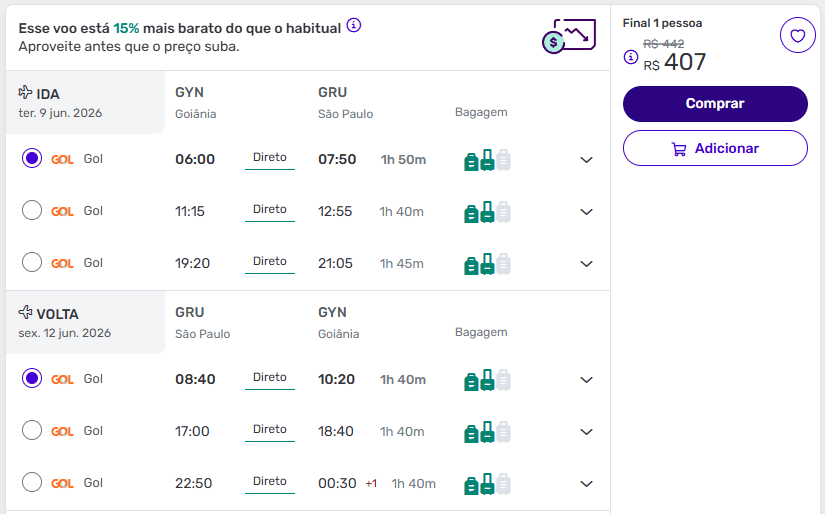The image size is (825, 514).
Task: Click the heart favorite icon
Action: point(797,36)
